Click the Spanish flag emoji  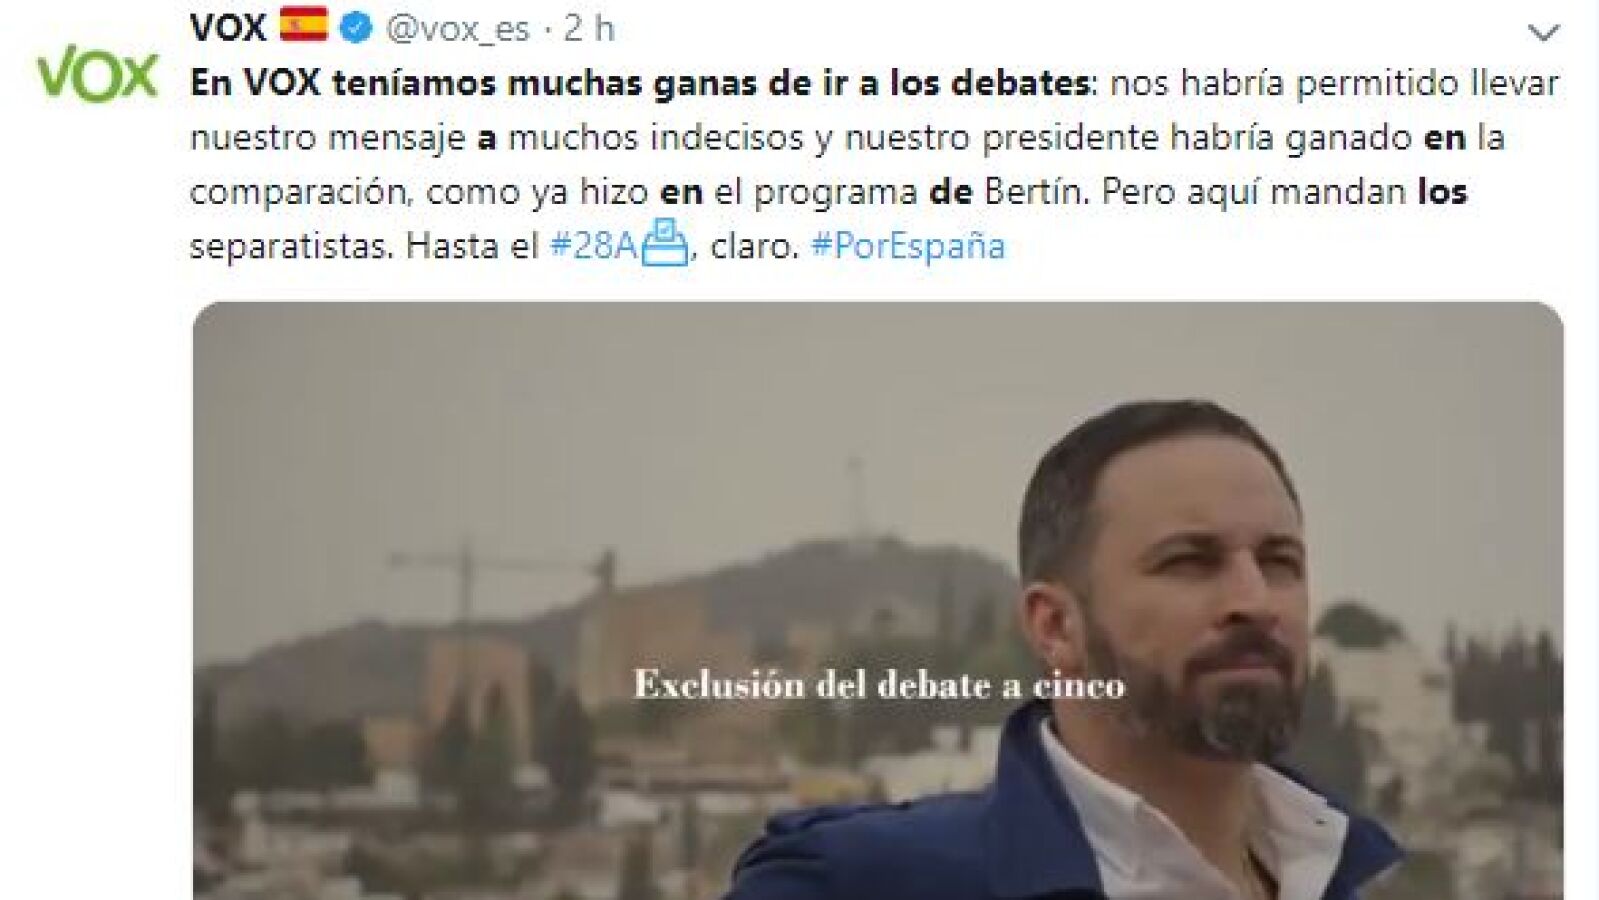pos(303,24)
